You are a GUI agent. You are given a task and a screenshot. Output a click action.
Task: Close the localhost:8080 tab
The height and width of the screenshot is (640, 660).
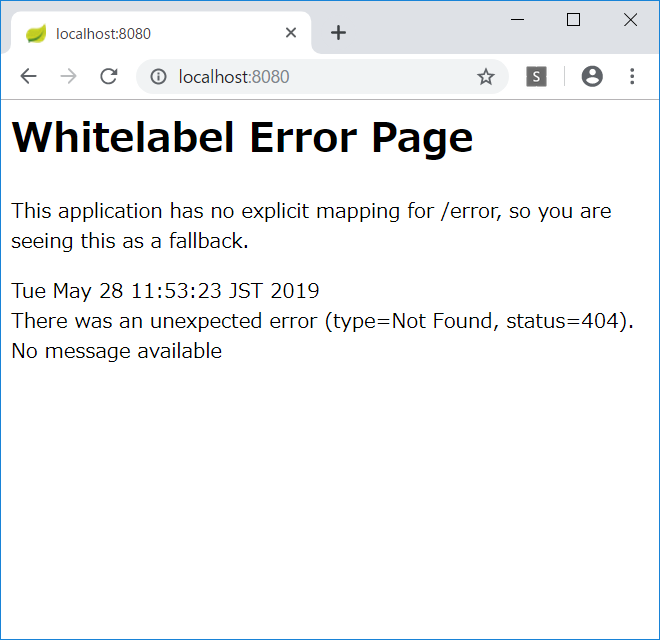291,33
